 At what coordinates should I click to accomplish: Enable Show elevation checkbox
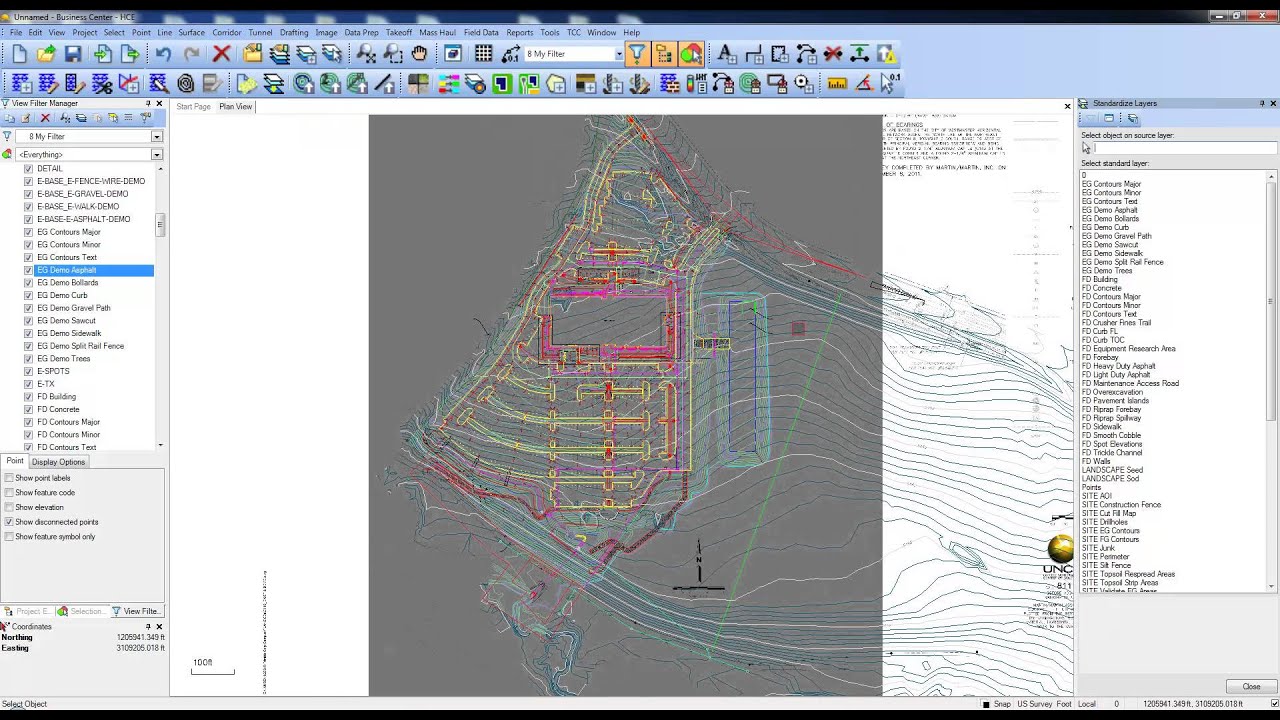click(x=9, y=507)
